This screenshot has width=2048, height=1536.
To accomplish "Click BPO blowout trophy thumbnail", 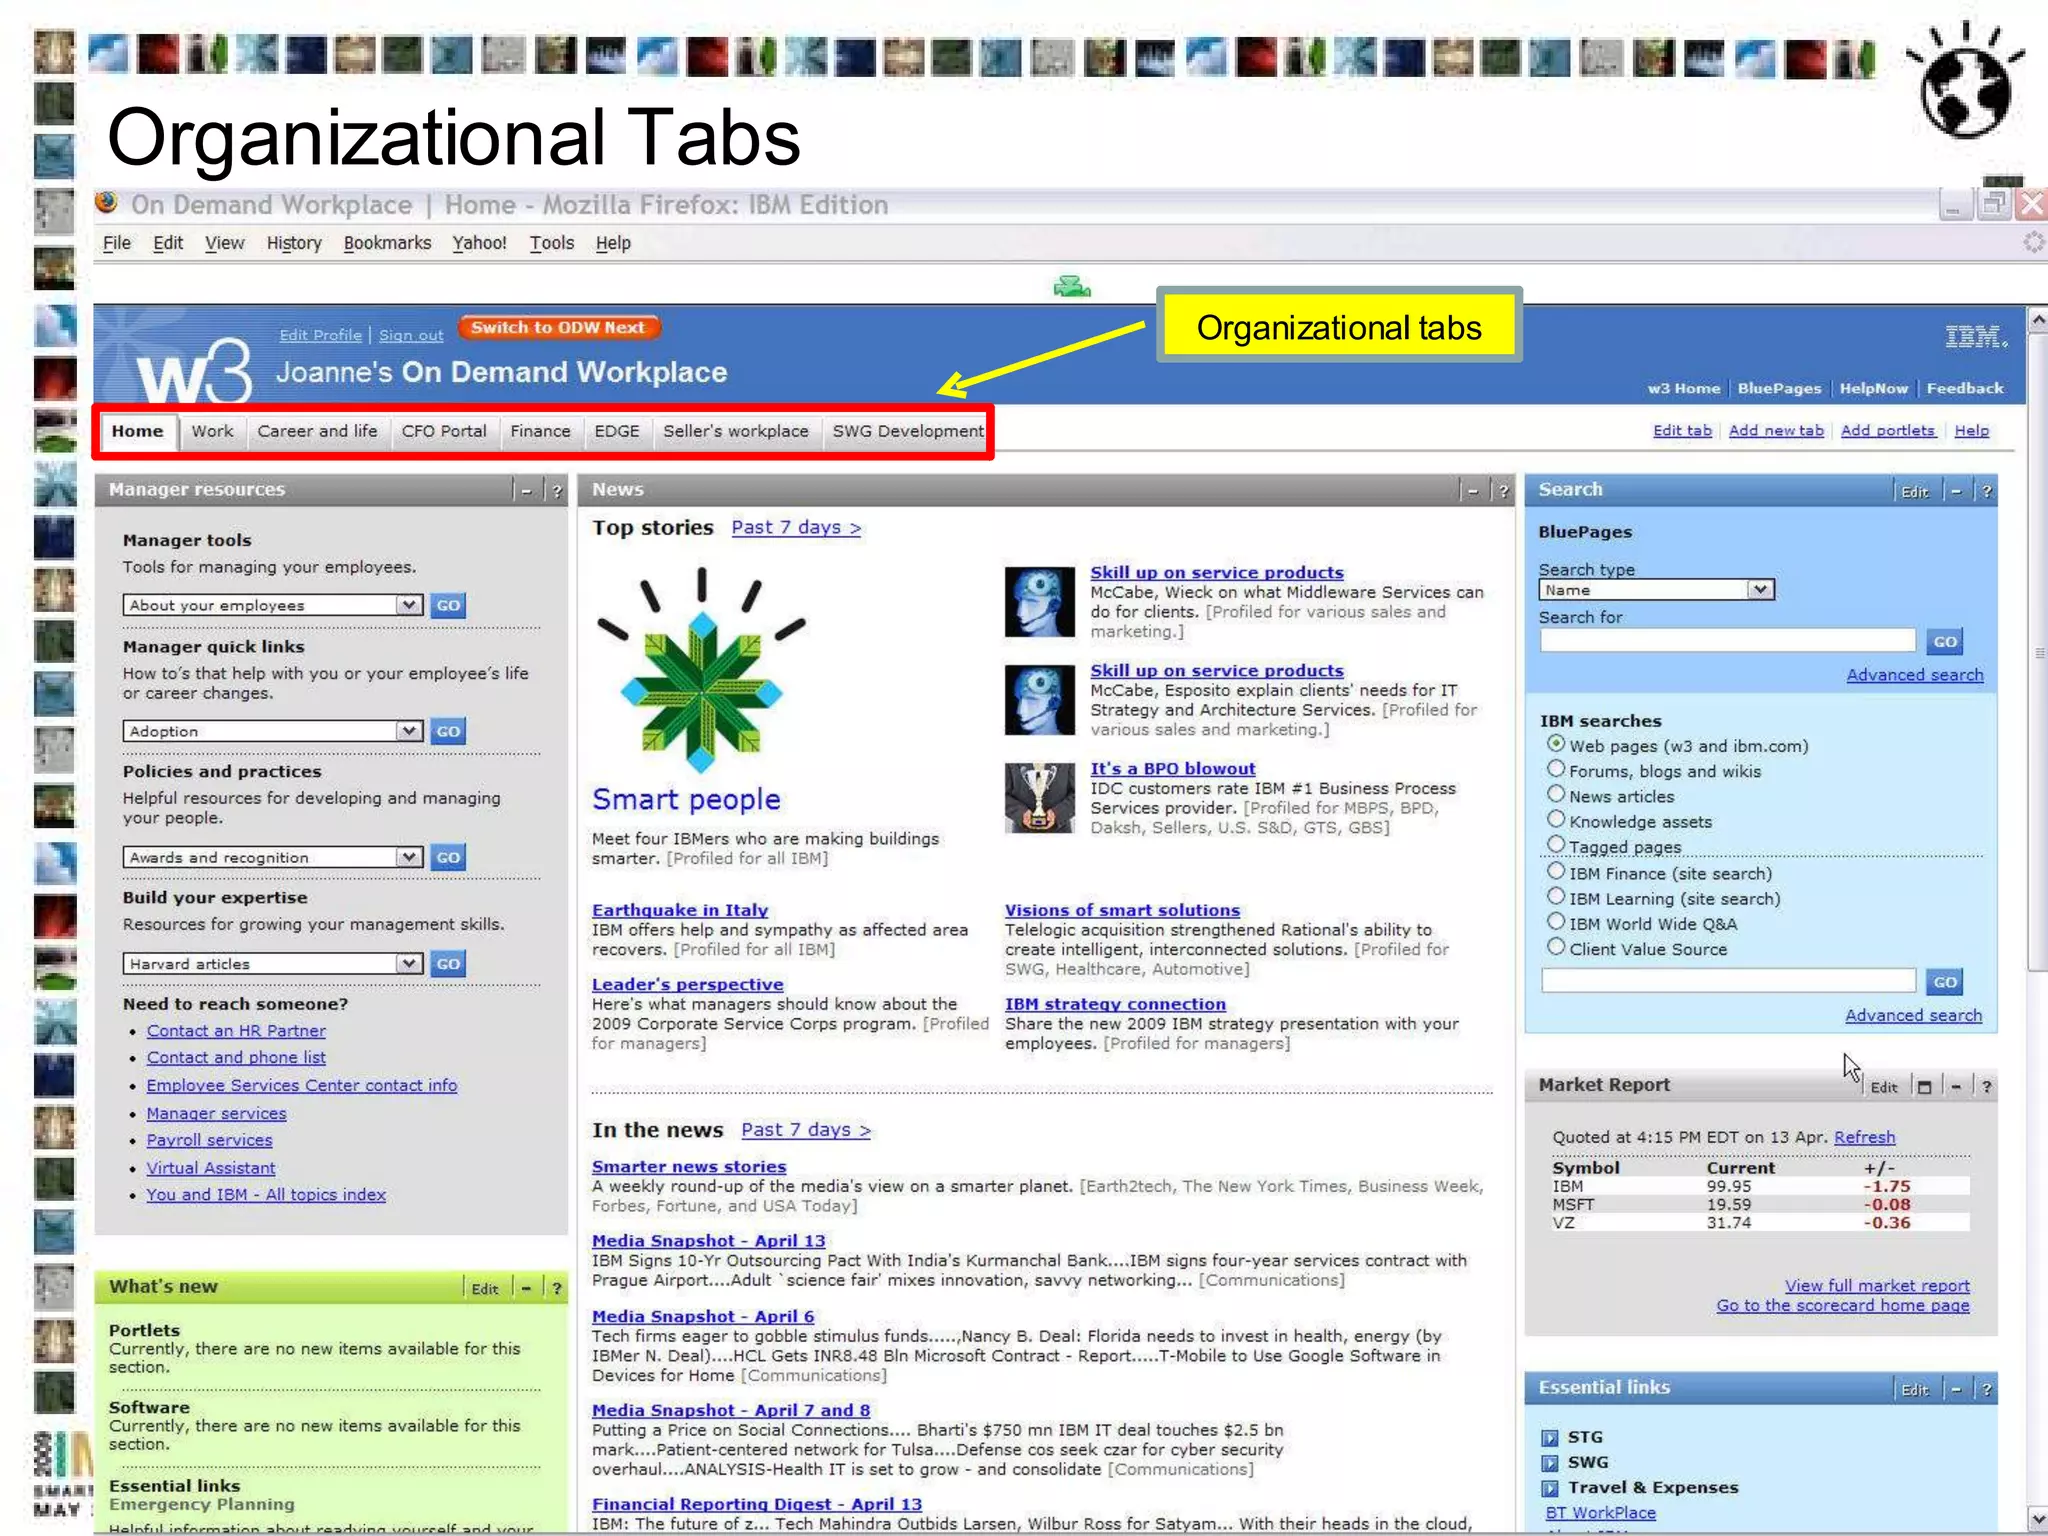I will pos(1039,798).
